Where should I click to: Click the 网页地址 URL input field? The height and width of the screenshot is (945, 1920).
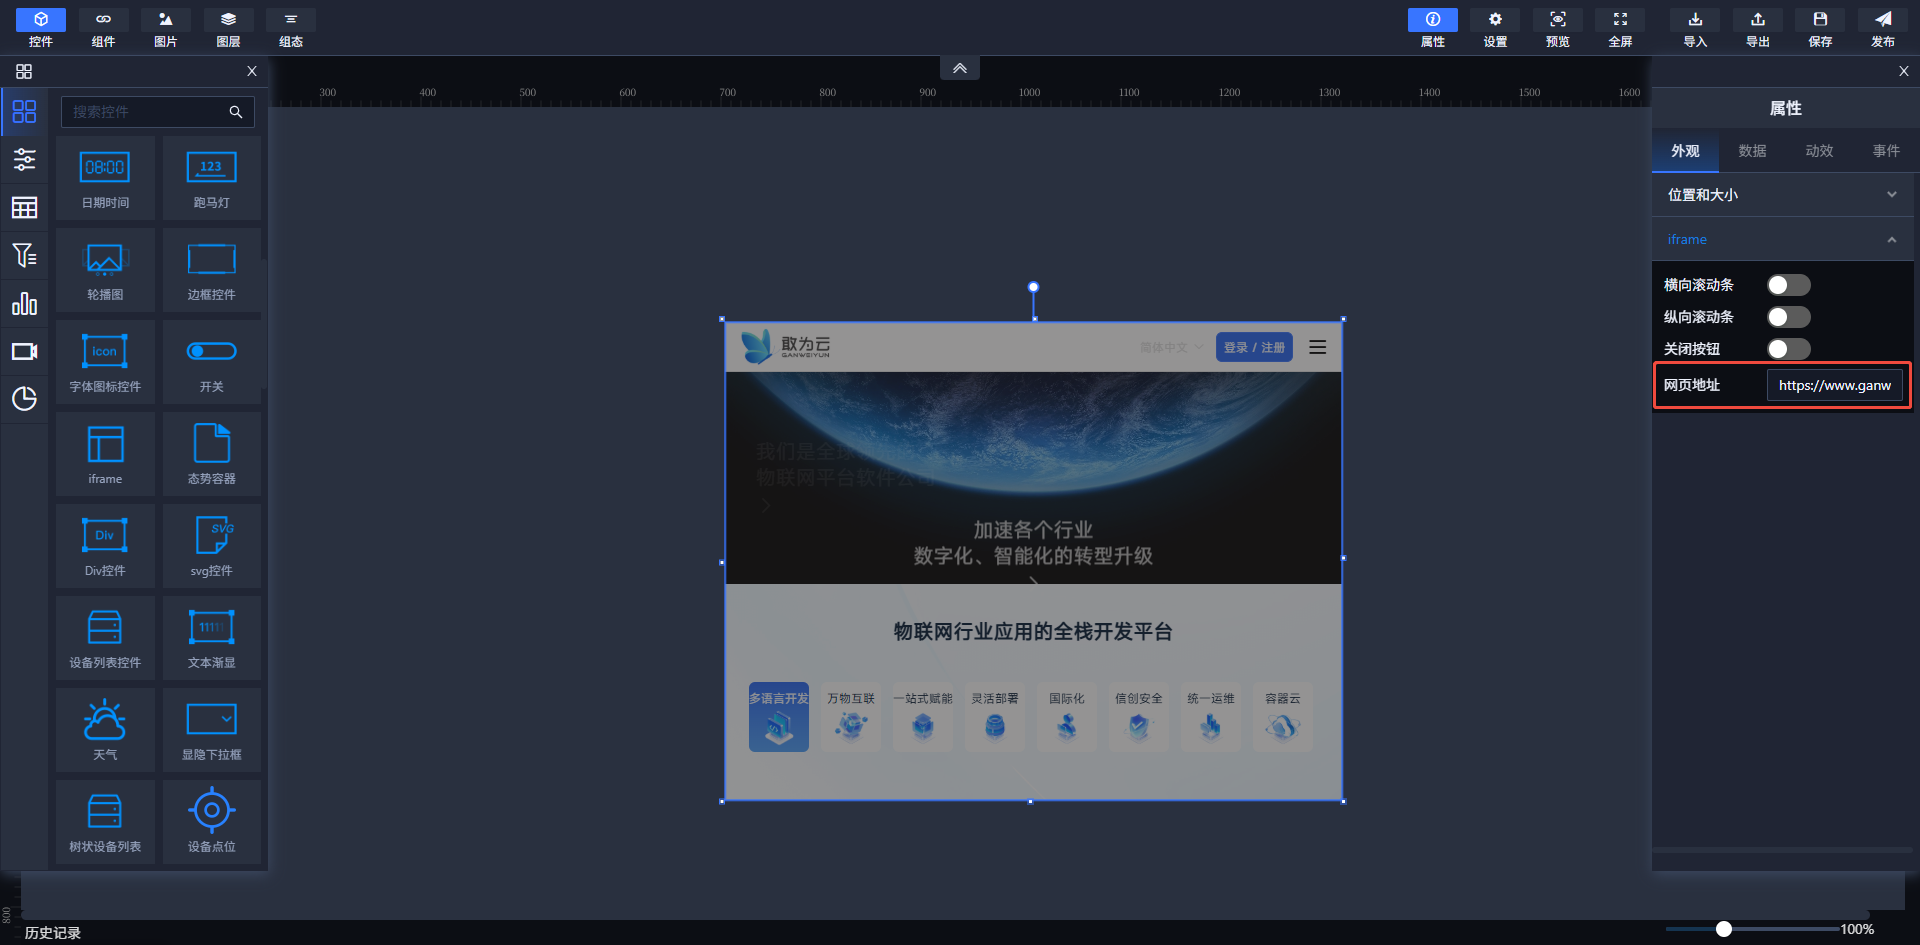(x=1835, y=385)
